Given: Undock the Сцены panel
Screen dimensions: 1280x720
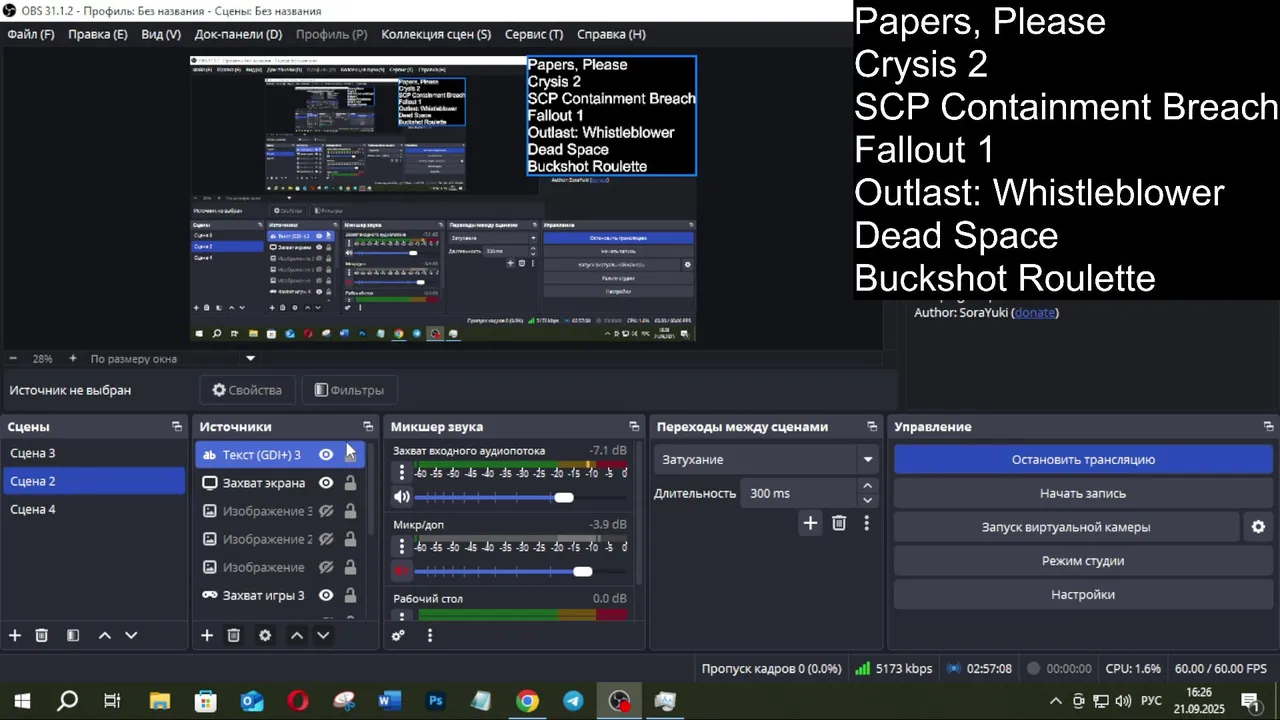Looking at the screenshot, I should click(177, 427).
